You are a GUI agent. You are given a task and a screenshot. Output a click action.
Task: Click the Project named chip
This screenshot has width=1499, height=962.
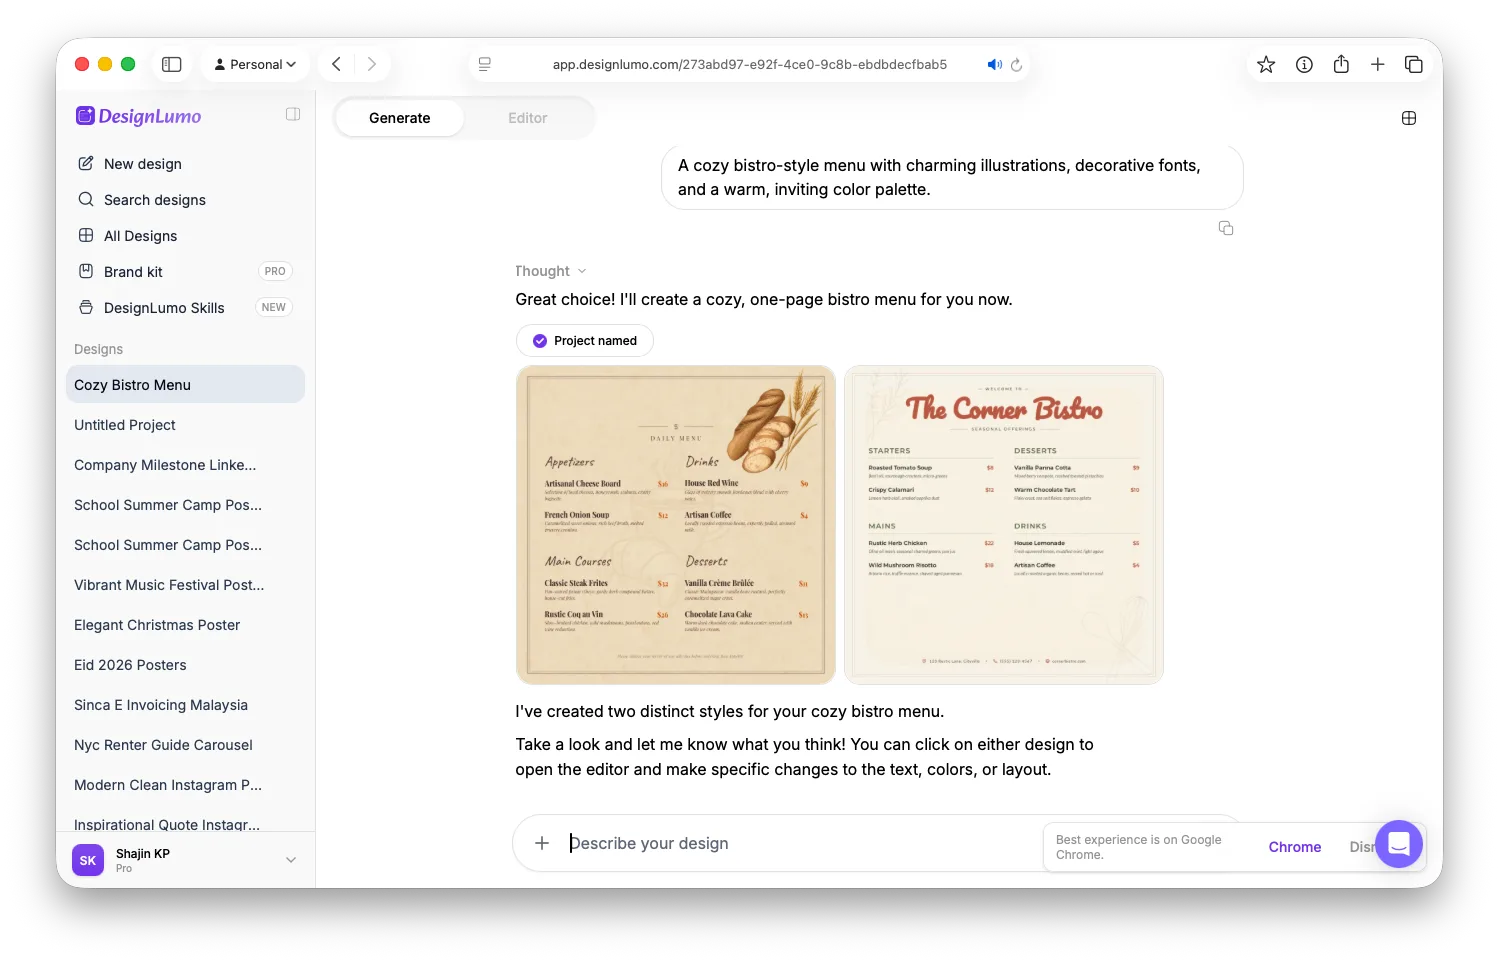[584, 340]
